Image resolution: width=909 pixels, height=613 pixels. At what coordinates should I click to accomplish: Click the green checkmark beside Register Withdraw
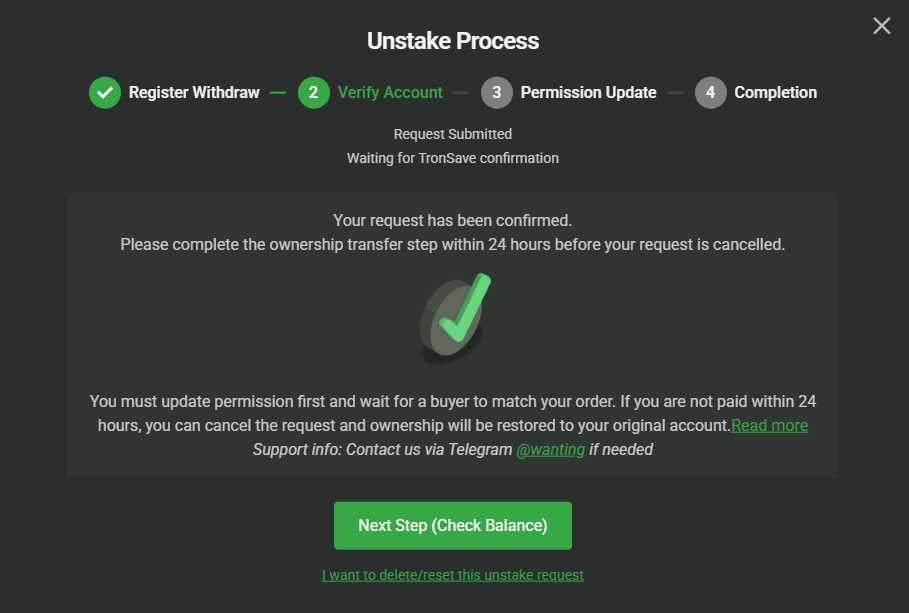coord(105,93)
